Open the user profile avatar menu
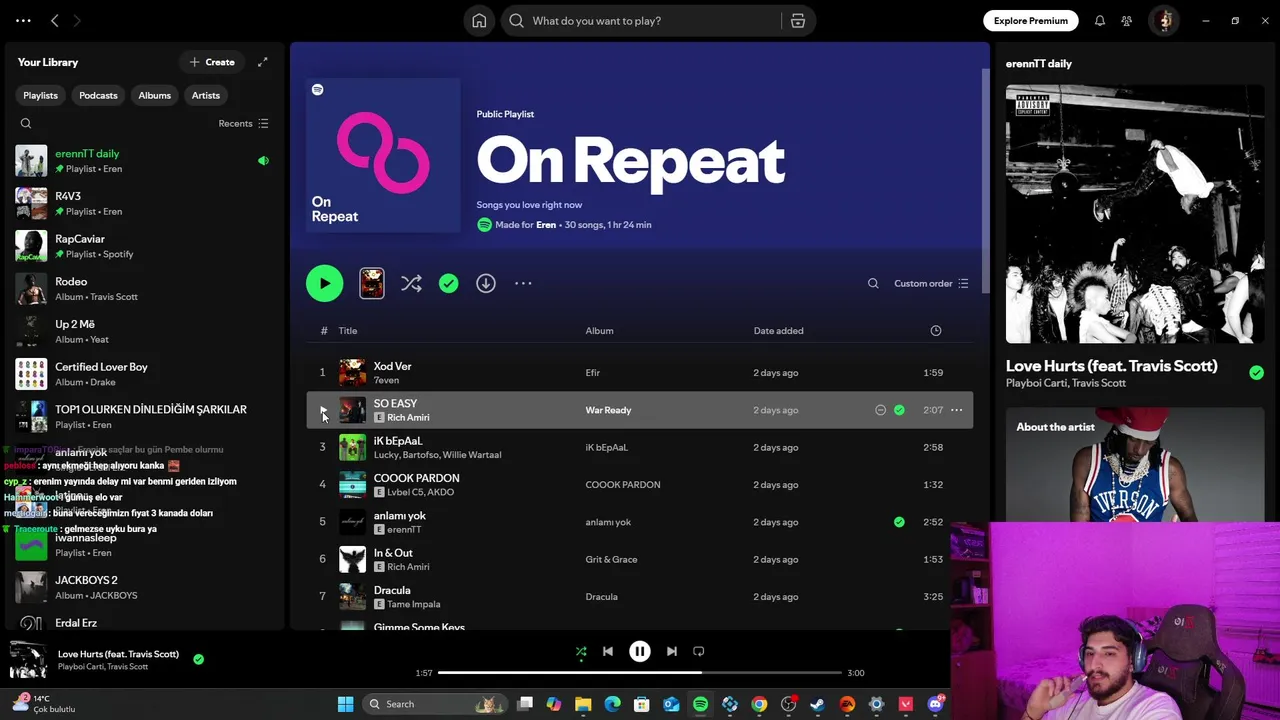 [x=1164, y=21]
